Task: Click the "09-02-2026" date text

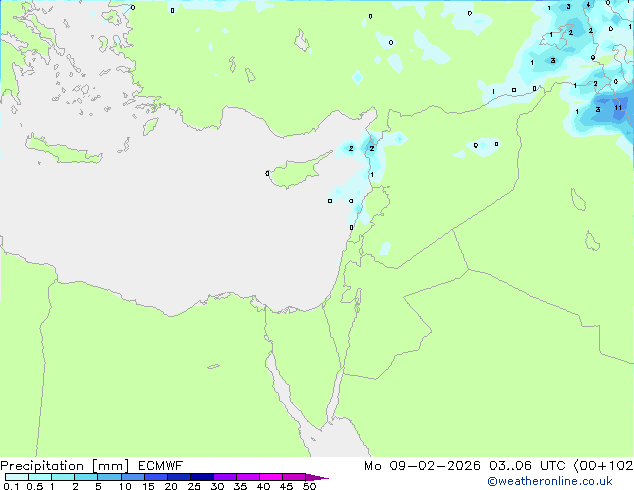Action: [x=435, y=466]
